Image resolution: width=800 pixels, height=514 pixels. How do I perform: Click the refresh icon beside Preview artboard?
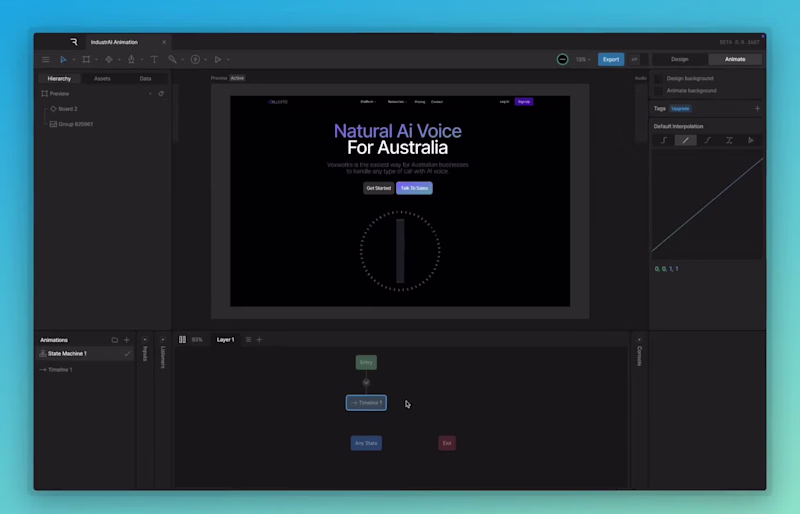click(161, 94)
